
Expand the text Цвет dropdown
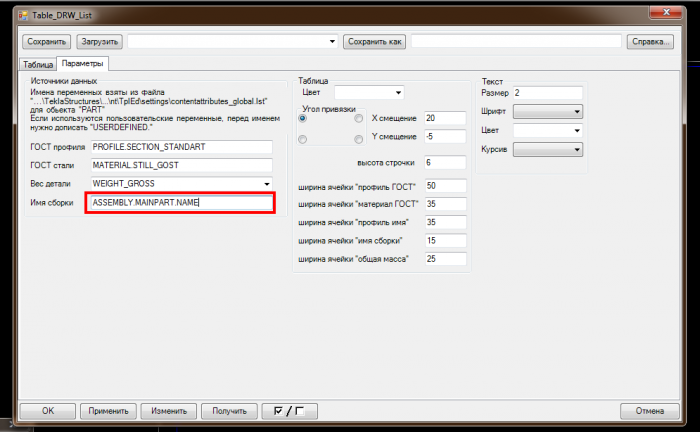(x=547, y=130)
